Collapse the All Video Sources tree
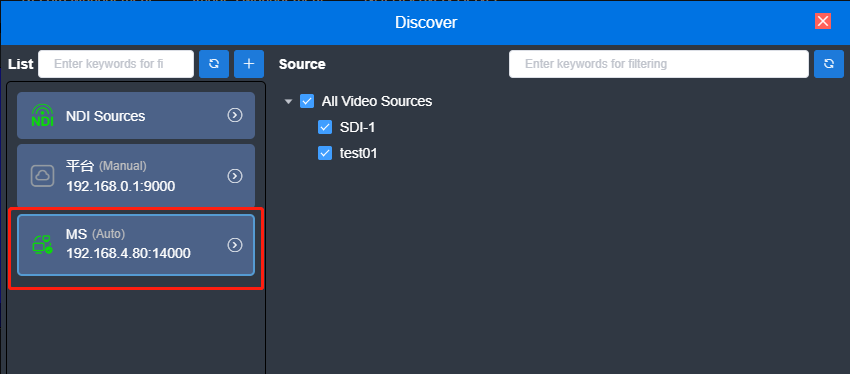850x374 pixels. 288,101
